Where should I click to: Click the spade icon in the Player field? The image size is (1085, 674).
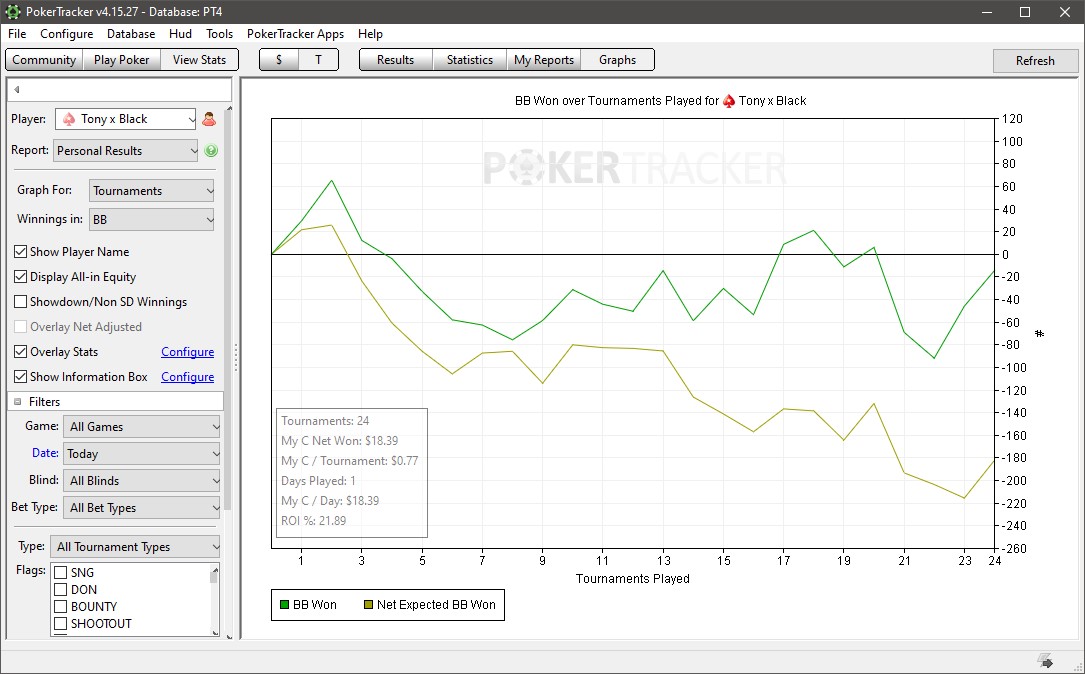[x=69, y=119]
